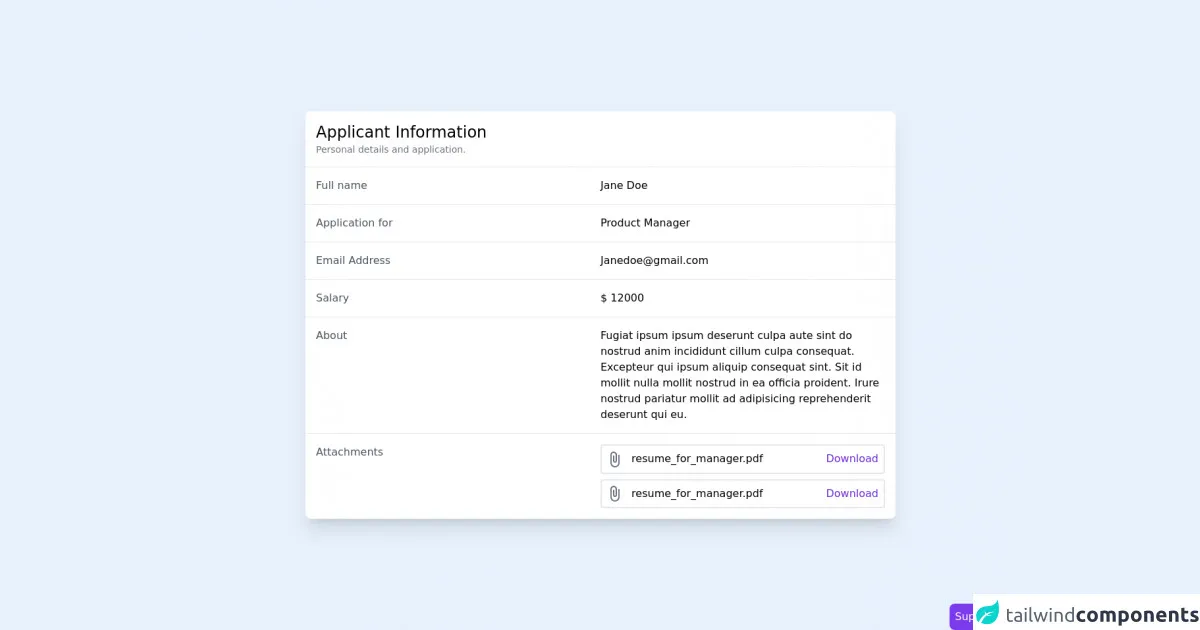Click the Attachments label
Image resolution: width=1200 pixels, height=630 pixels.
(350, 452)
